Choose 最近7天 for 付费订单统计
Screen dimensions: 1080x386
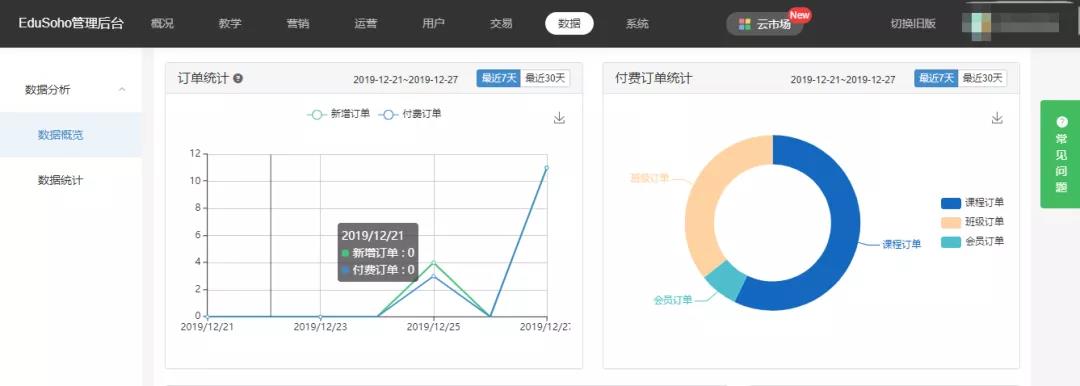(x=936, y=78)
